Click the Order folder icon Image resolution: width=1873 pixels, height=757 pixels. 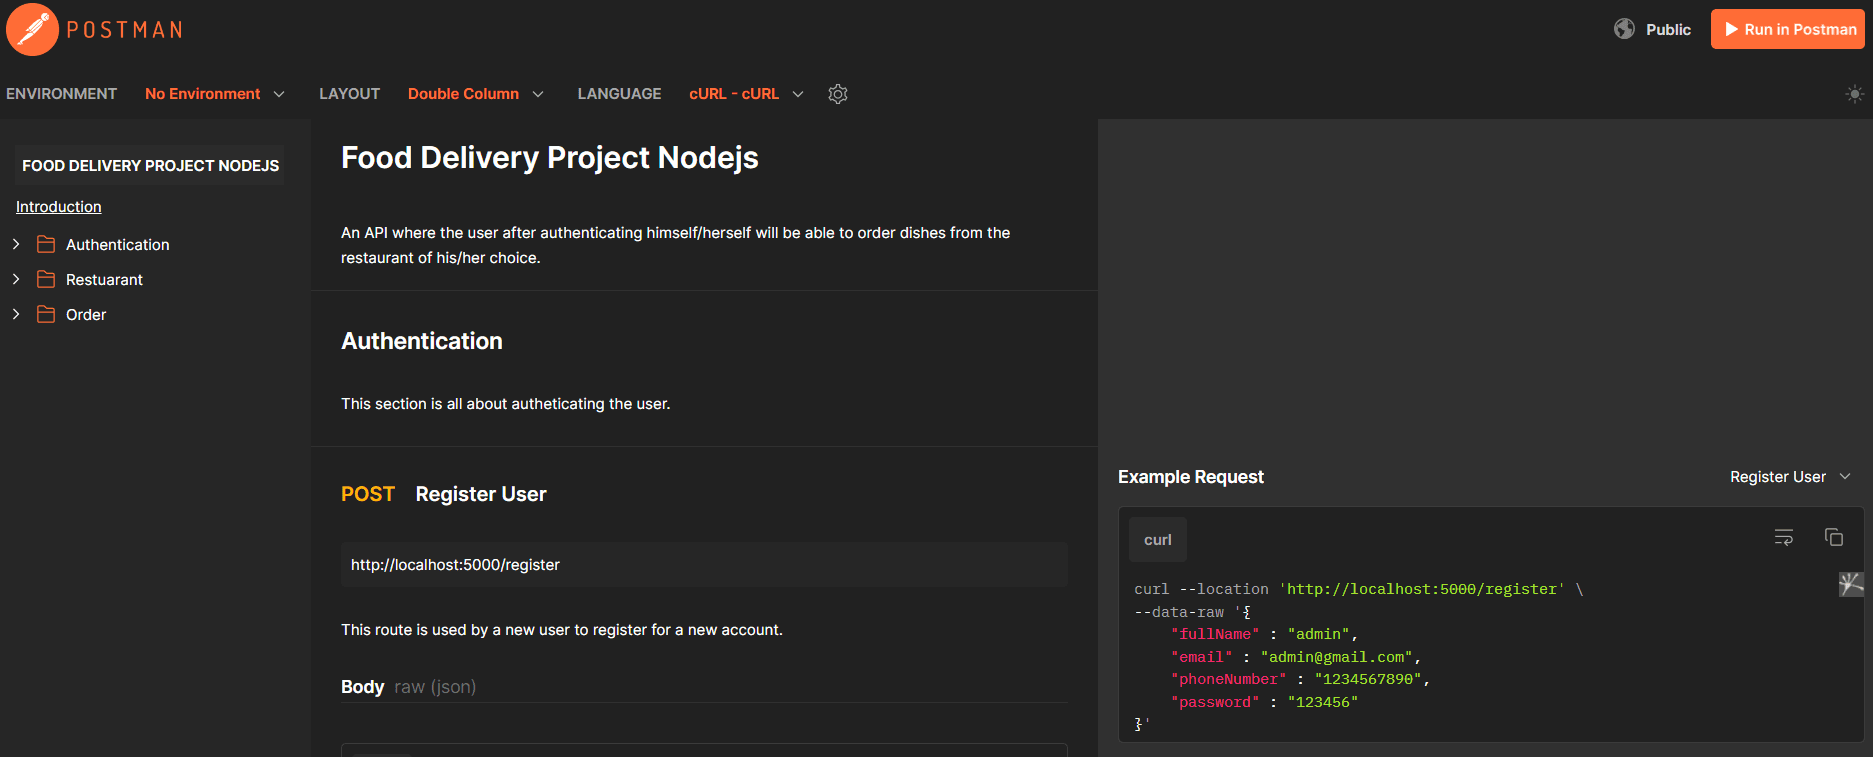pyautogui.click(x=46, y=314)
